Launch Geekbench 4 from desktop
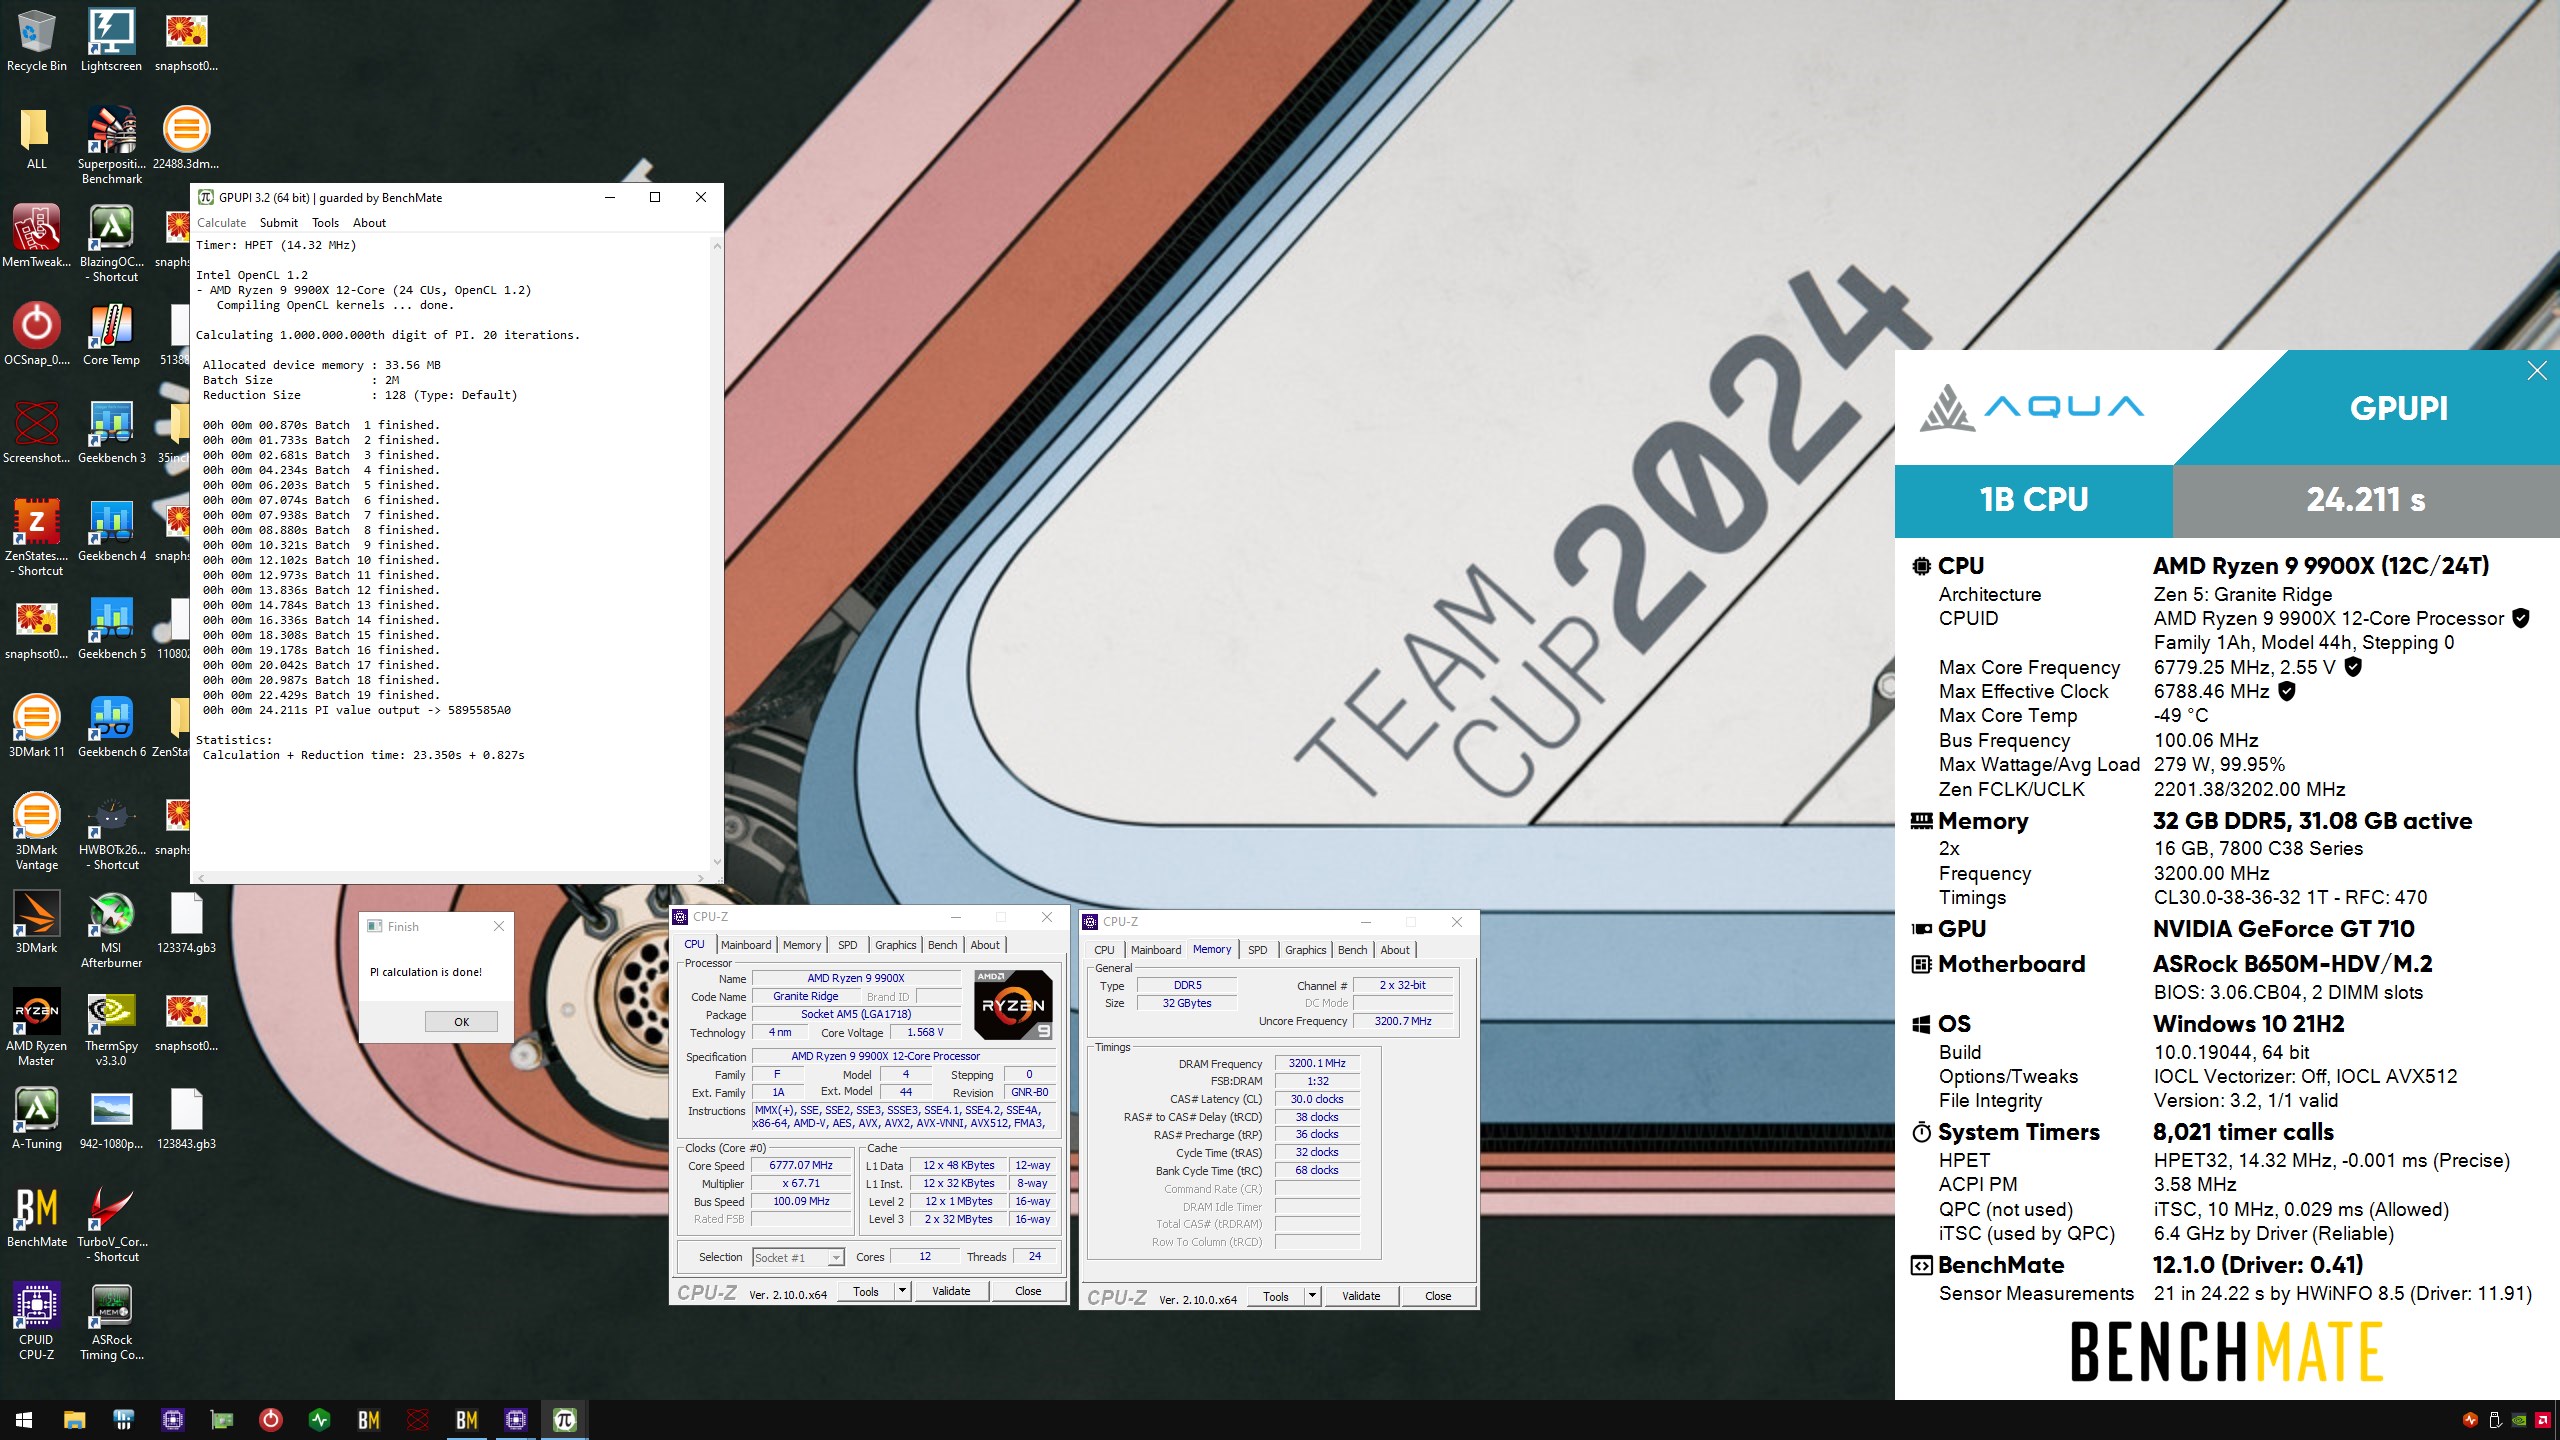This screenshot has width=2560, height=1440. [x=111, y=530]
